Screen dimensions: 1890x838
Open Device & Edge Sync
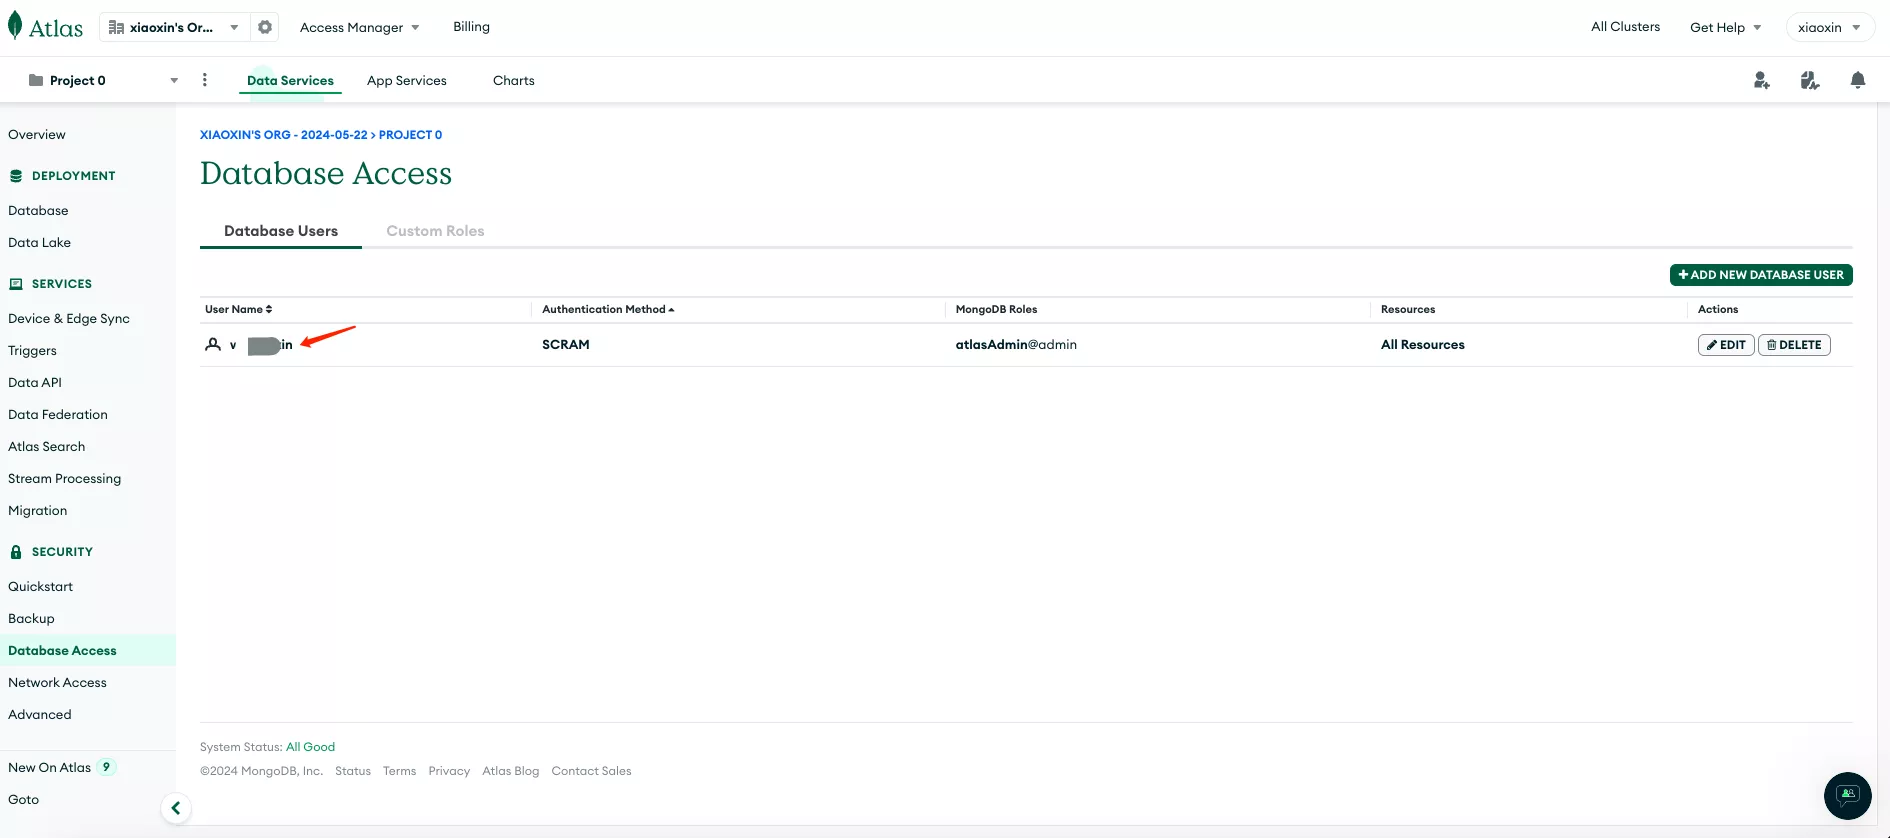point(69,319)
